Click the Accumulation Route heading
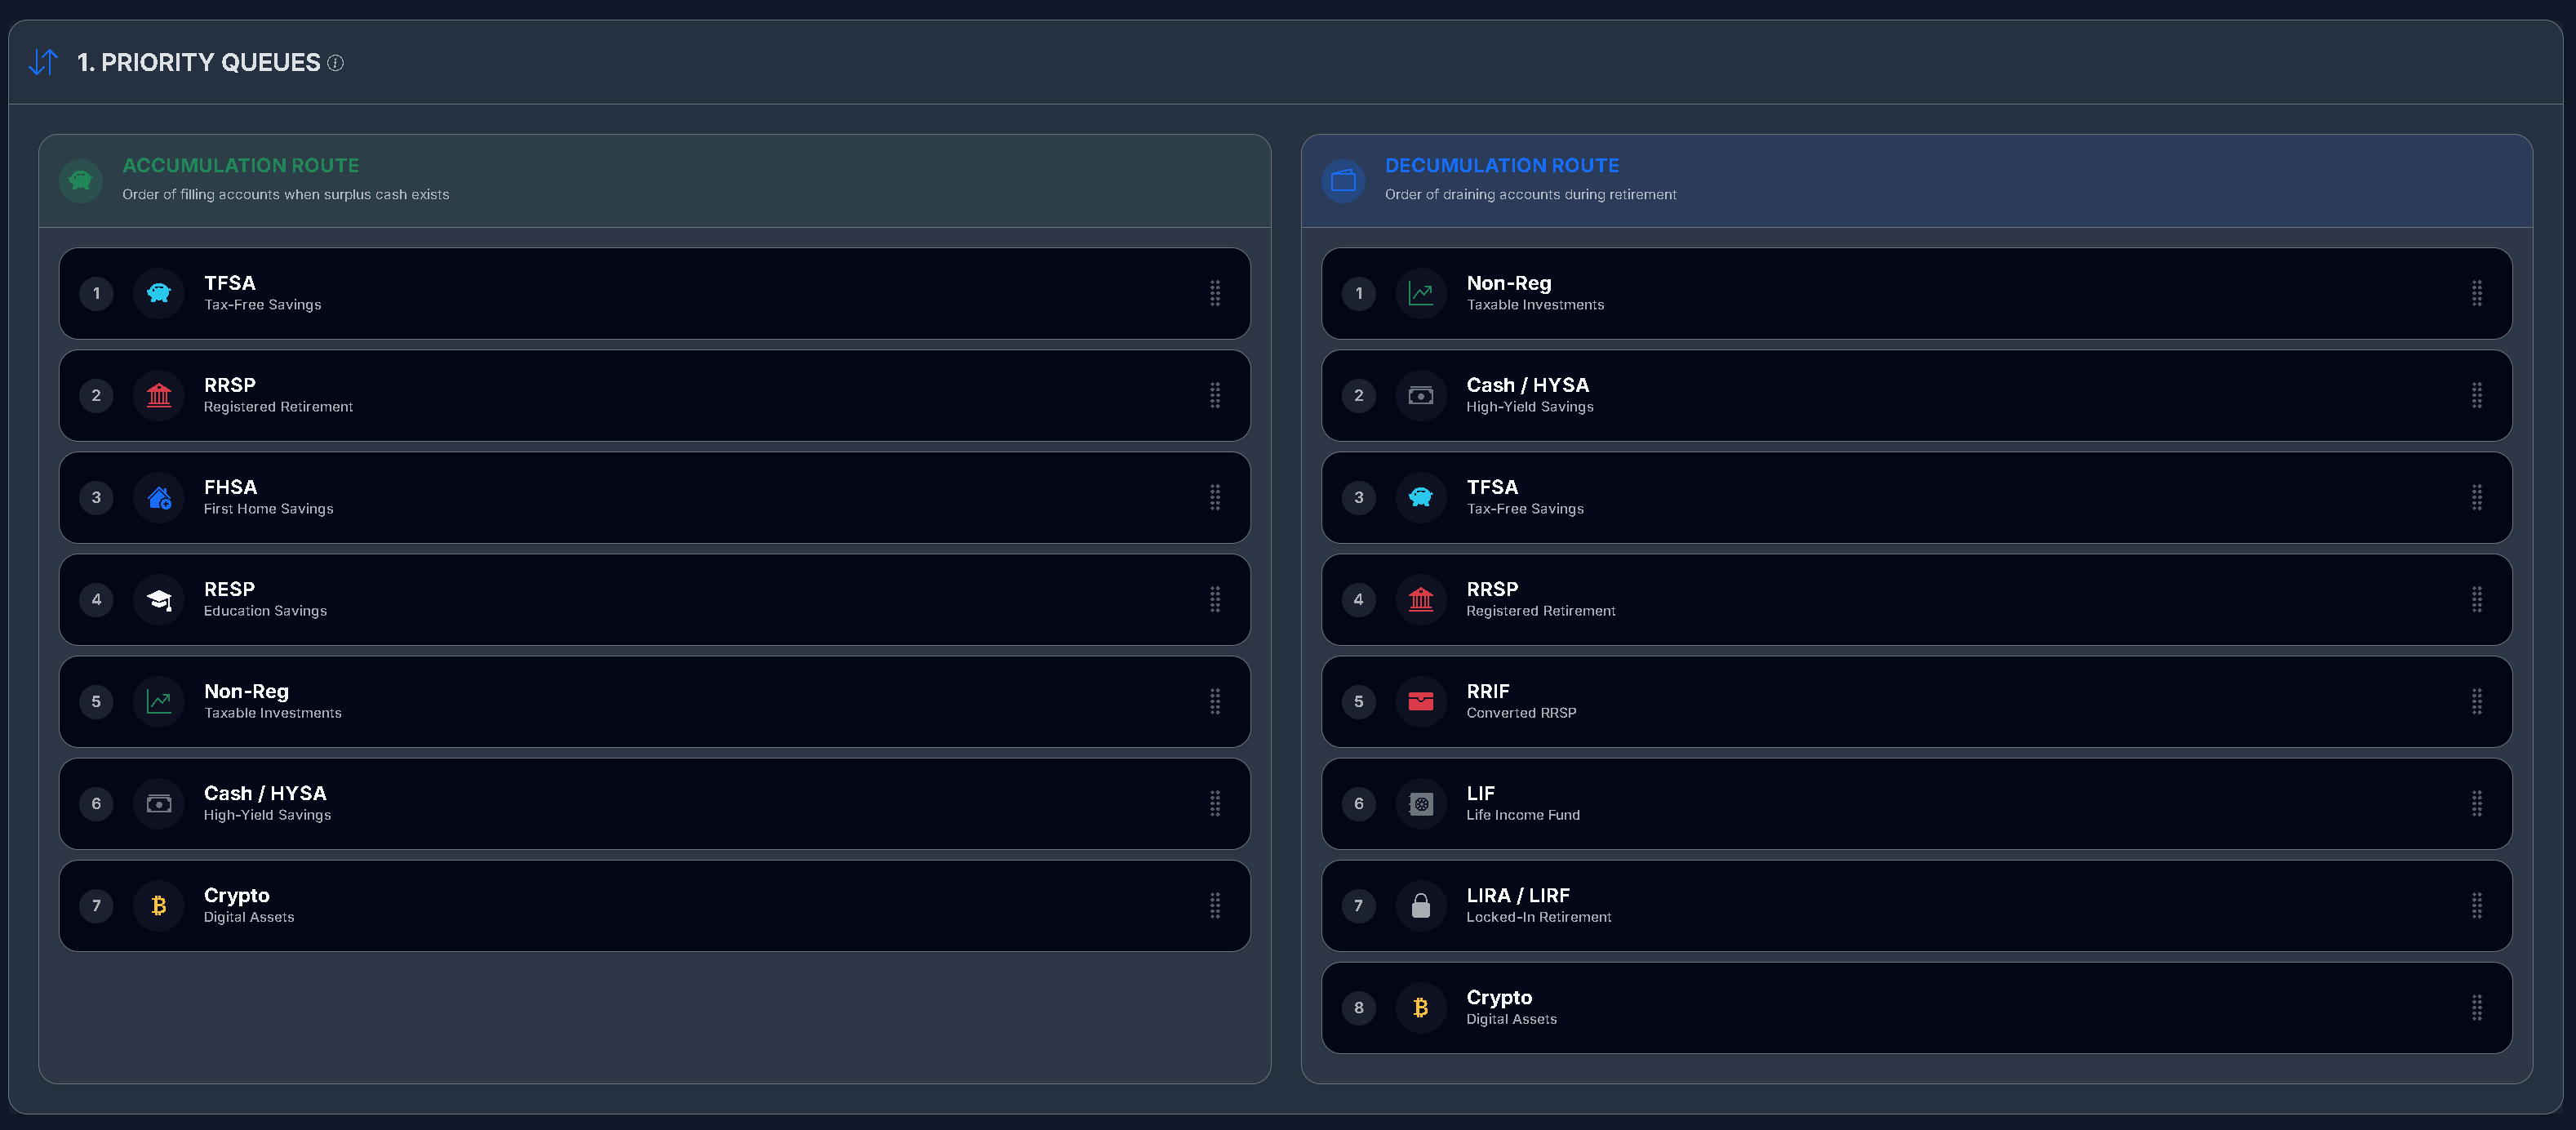The width and height of the screenshot is (2576, 1130). 241,165
